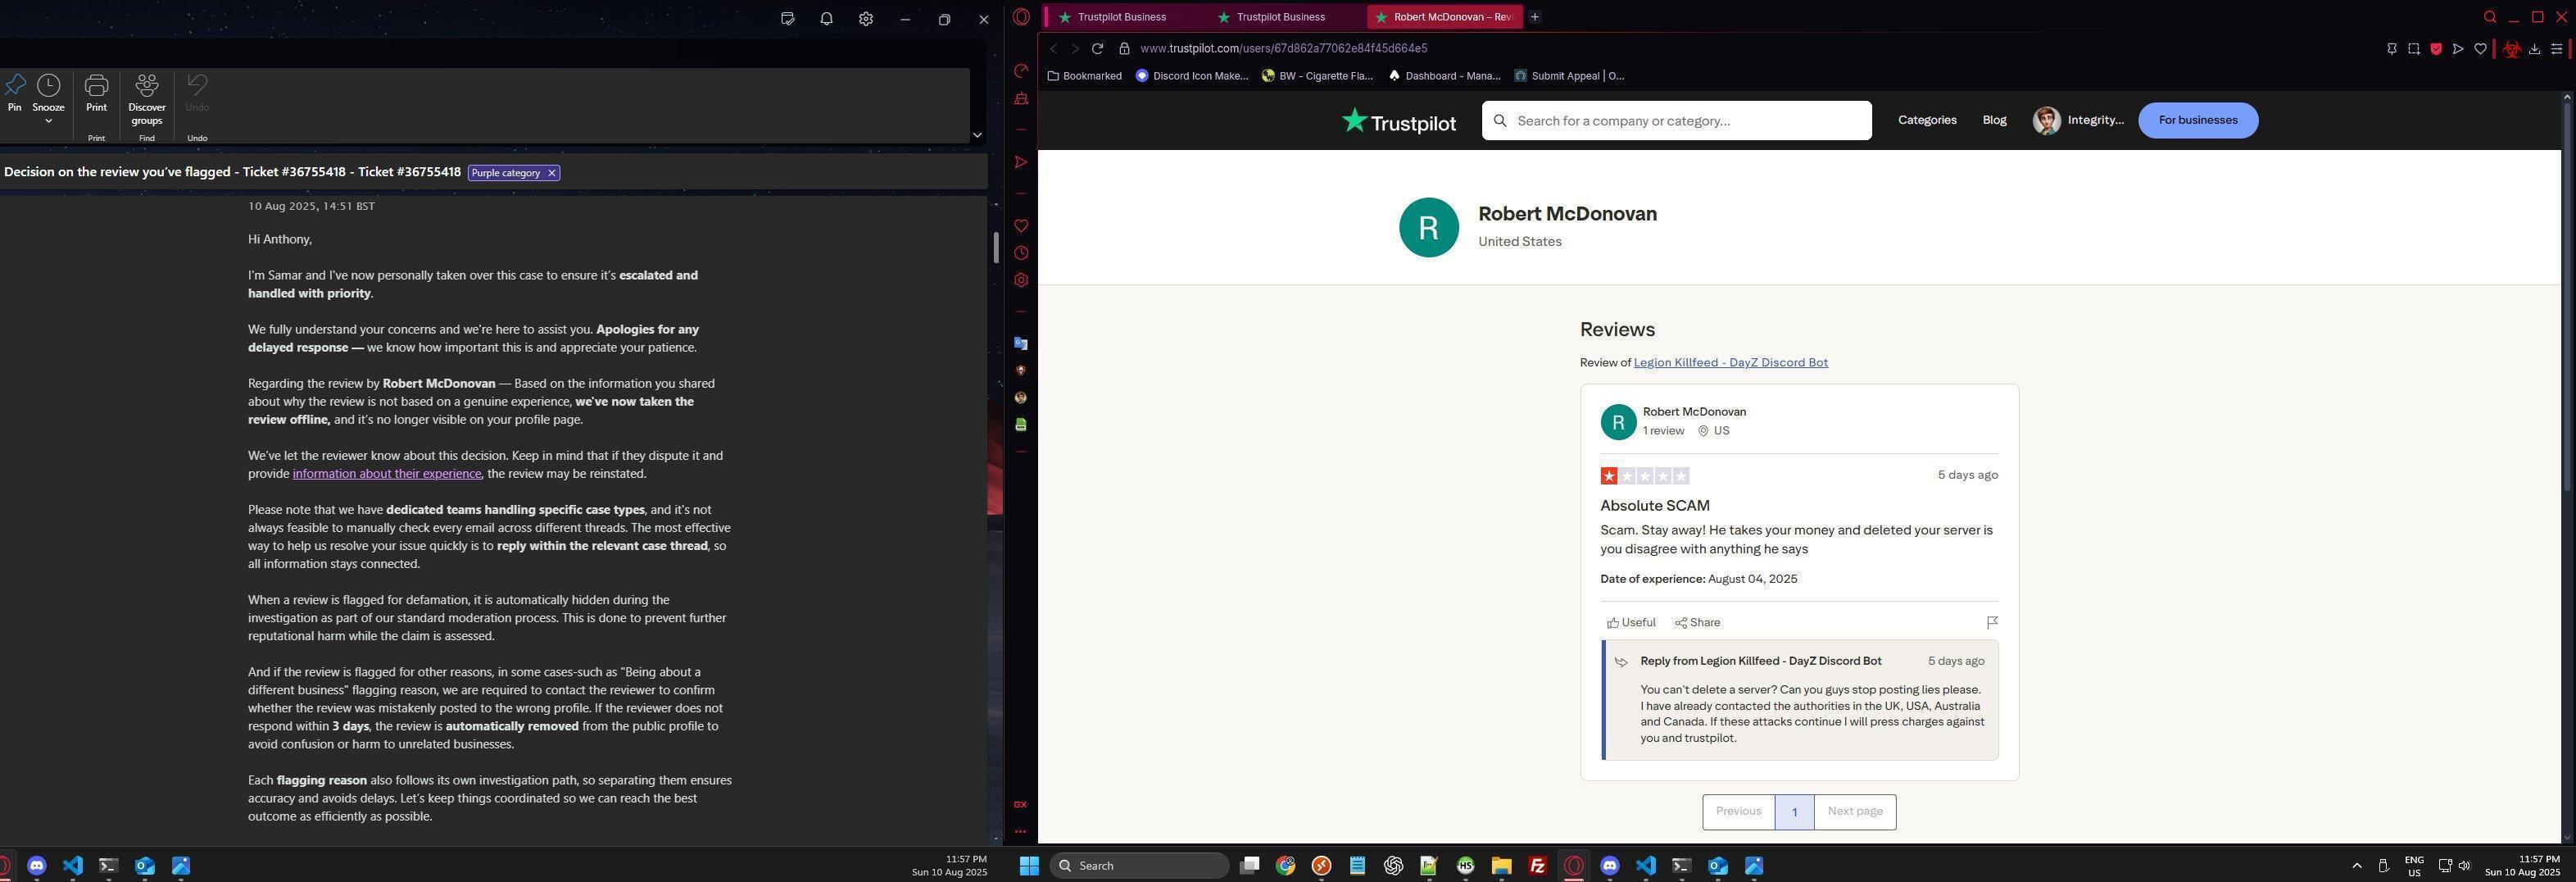Open 'information about their experience' link
This screenshot has width=2576, height=882.
click(387, 474)
